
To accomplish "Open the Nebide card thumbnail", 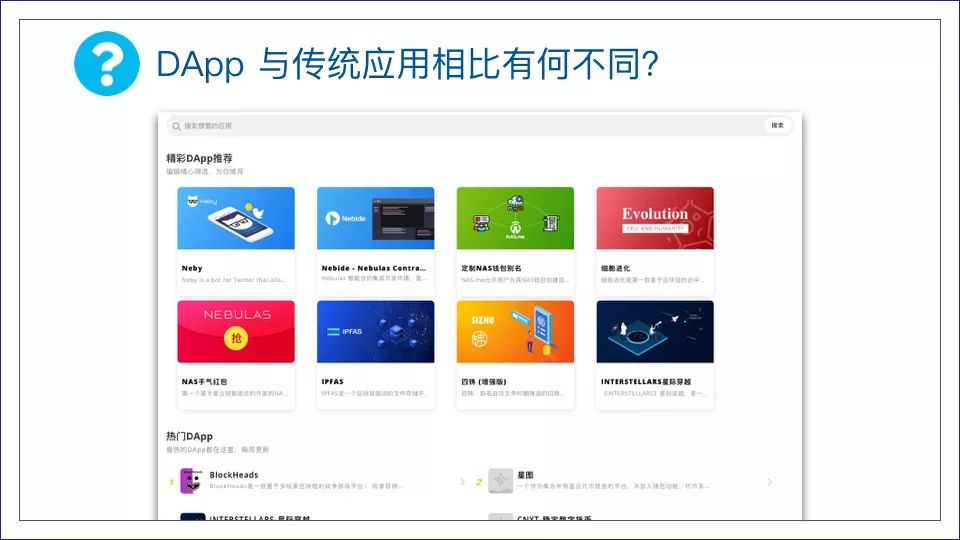I will click(x=375, y=218).
